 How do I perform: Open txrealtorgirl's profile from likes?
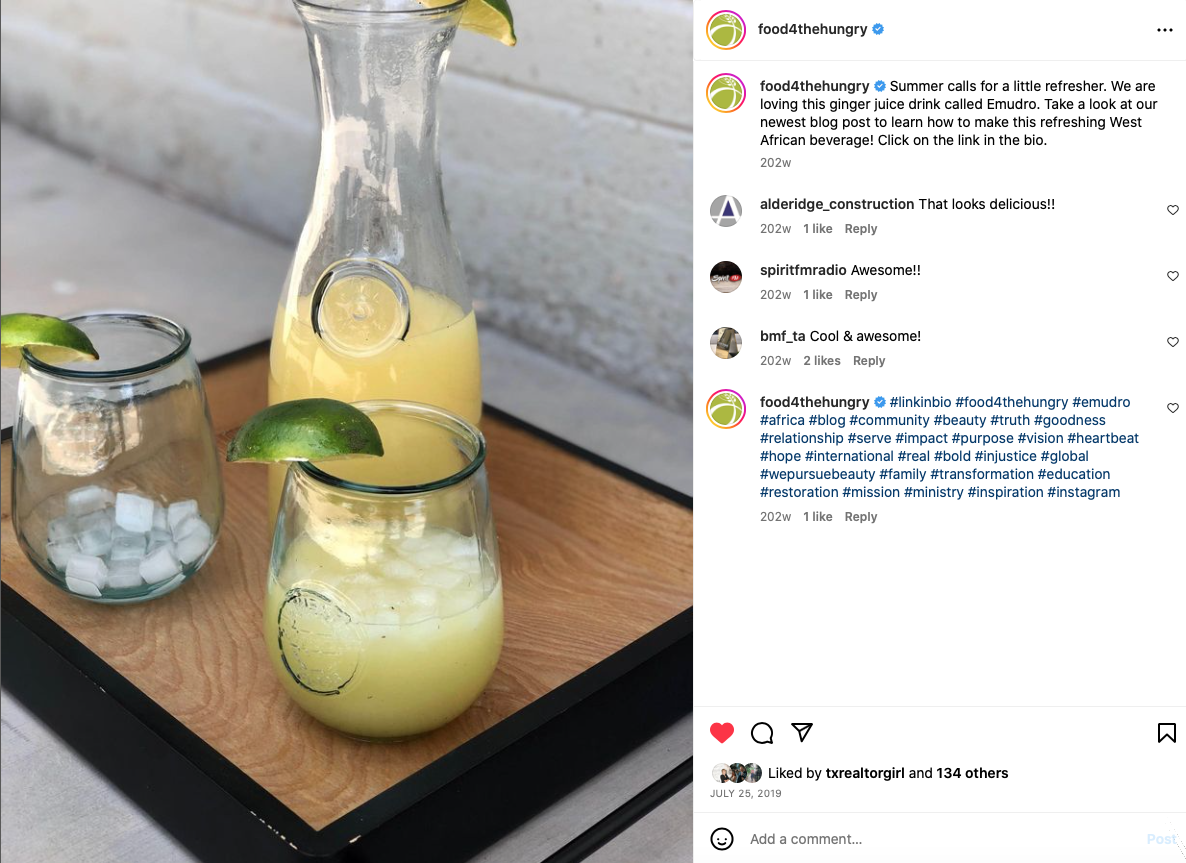pyautogui.click(x=865, y=773)
